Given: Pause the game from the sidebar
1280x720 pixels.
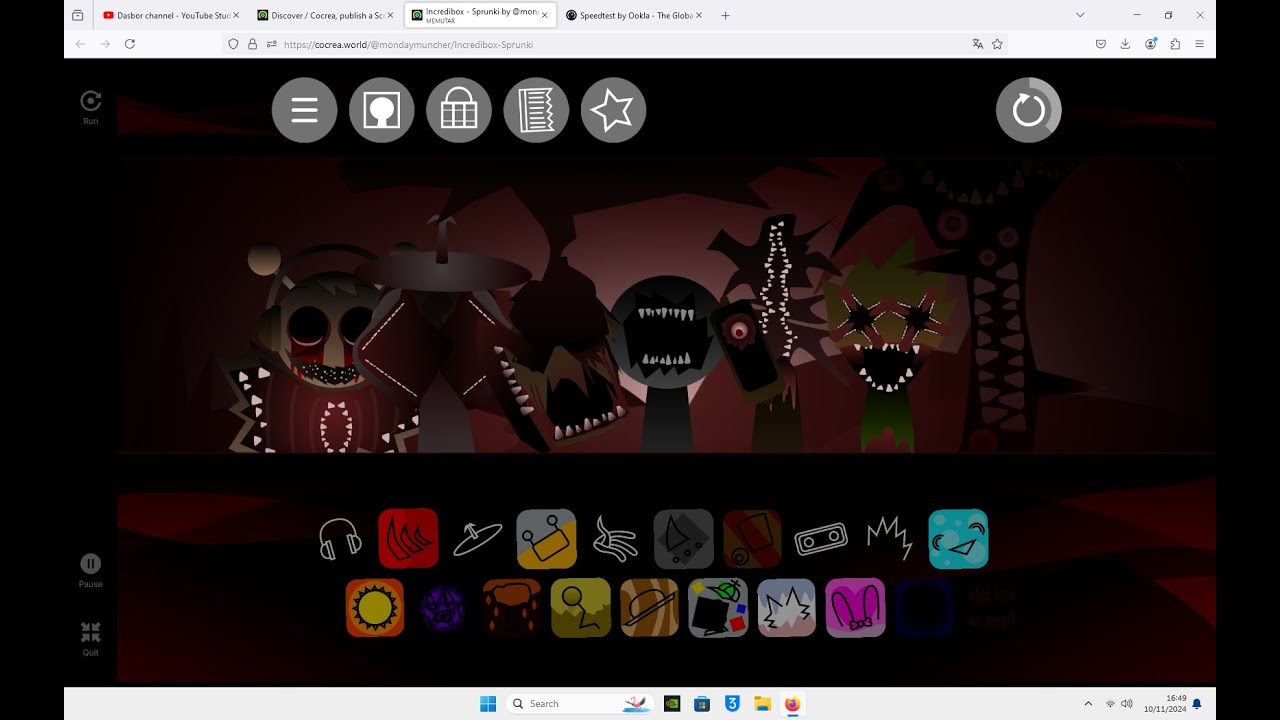Looking at the screenshot, I should [91, 571].
